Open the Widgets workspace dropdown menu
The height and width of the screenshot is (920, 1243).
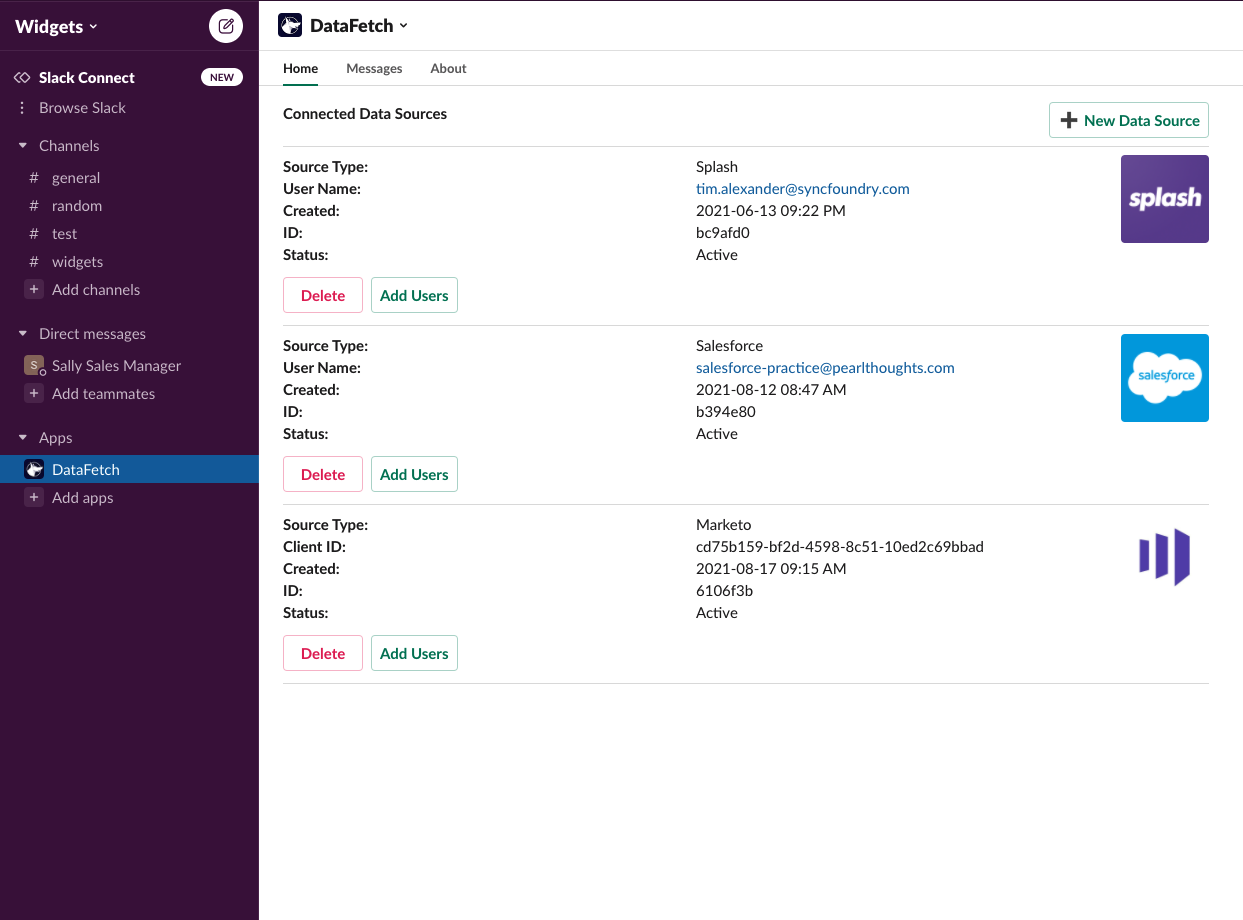56,27
